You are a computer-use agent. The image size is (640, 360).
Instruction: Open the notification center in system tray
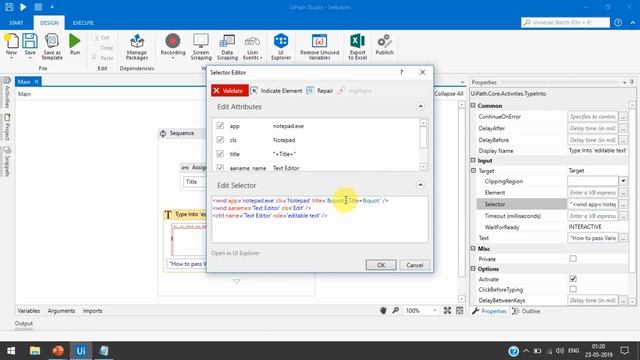(624, 351)
